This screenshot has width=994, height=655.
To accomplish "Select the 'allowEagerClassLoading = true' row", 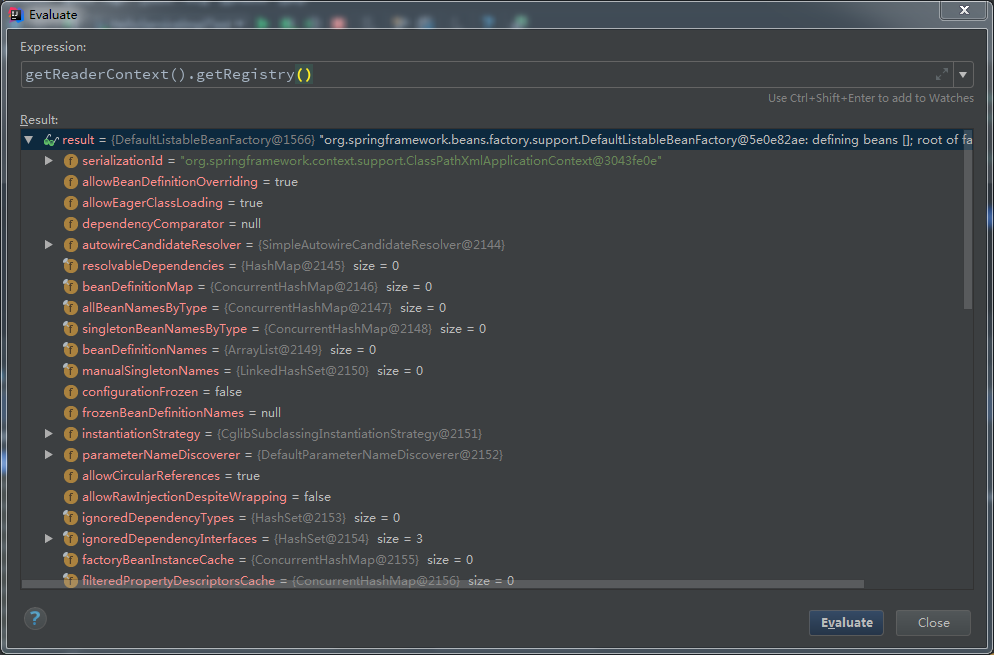I will 172,203.
